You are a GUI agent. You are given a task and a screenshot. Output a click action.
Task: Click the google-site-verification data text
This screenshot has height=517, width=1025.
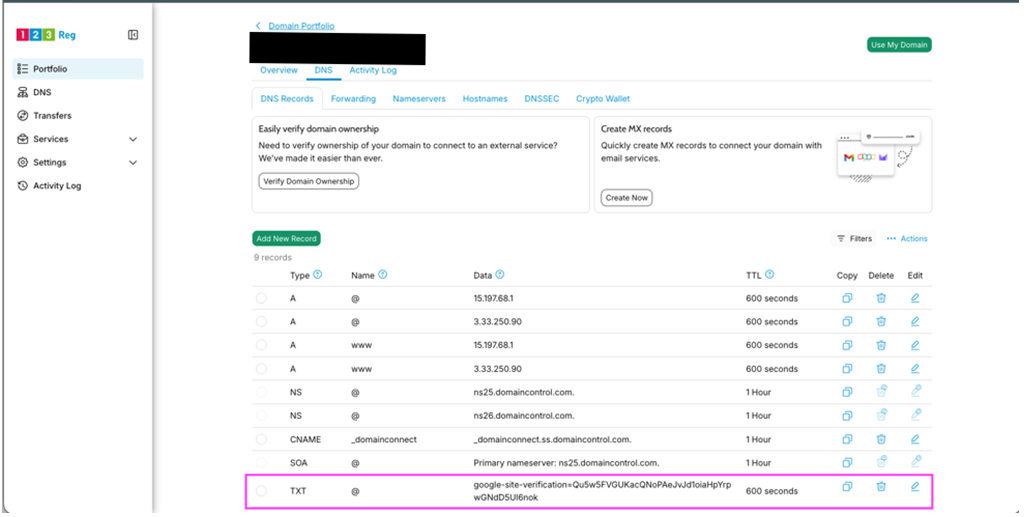click(x=602, y=492)
